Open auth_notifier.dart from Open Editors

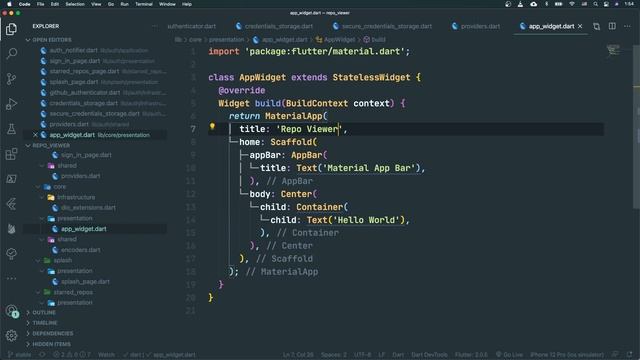(73, 50)
